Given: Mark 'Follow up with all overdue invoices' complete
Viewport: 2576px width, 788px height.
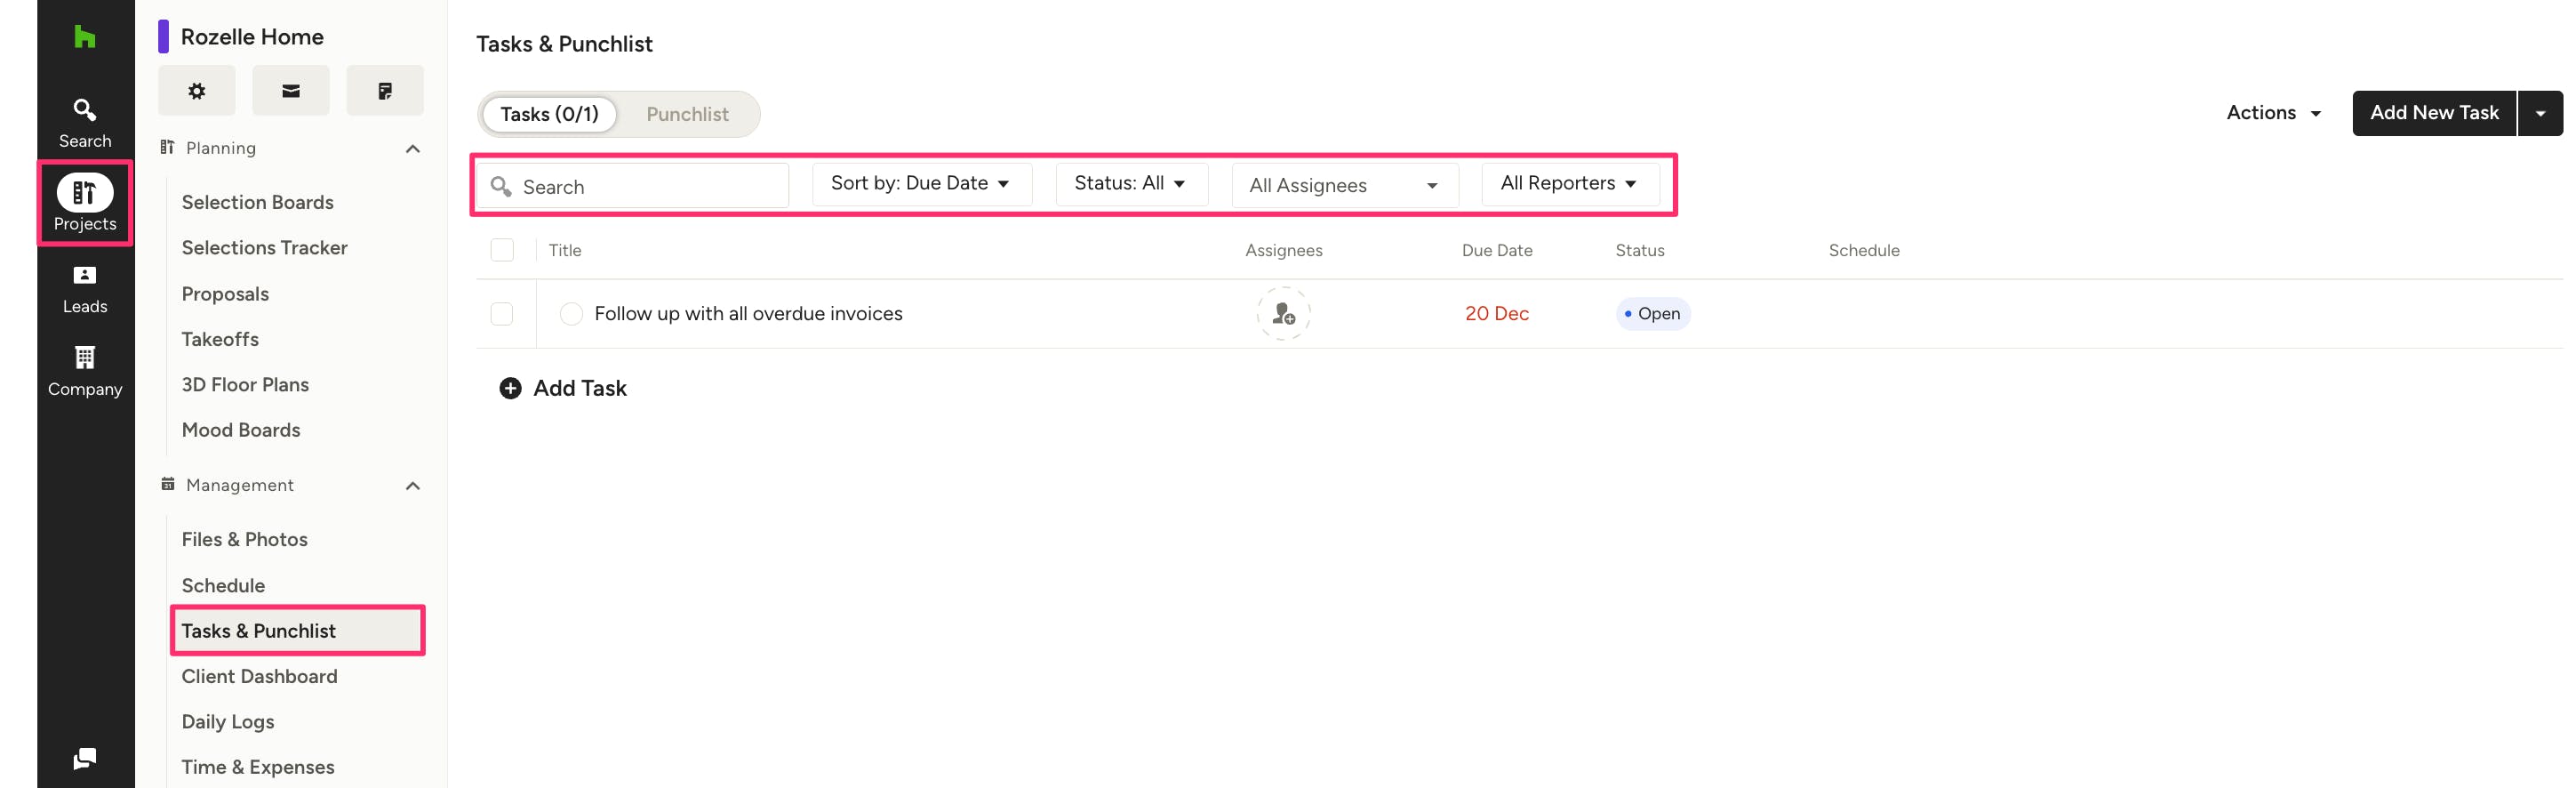Looking at the screenshot, I should [x=571, y=314].
